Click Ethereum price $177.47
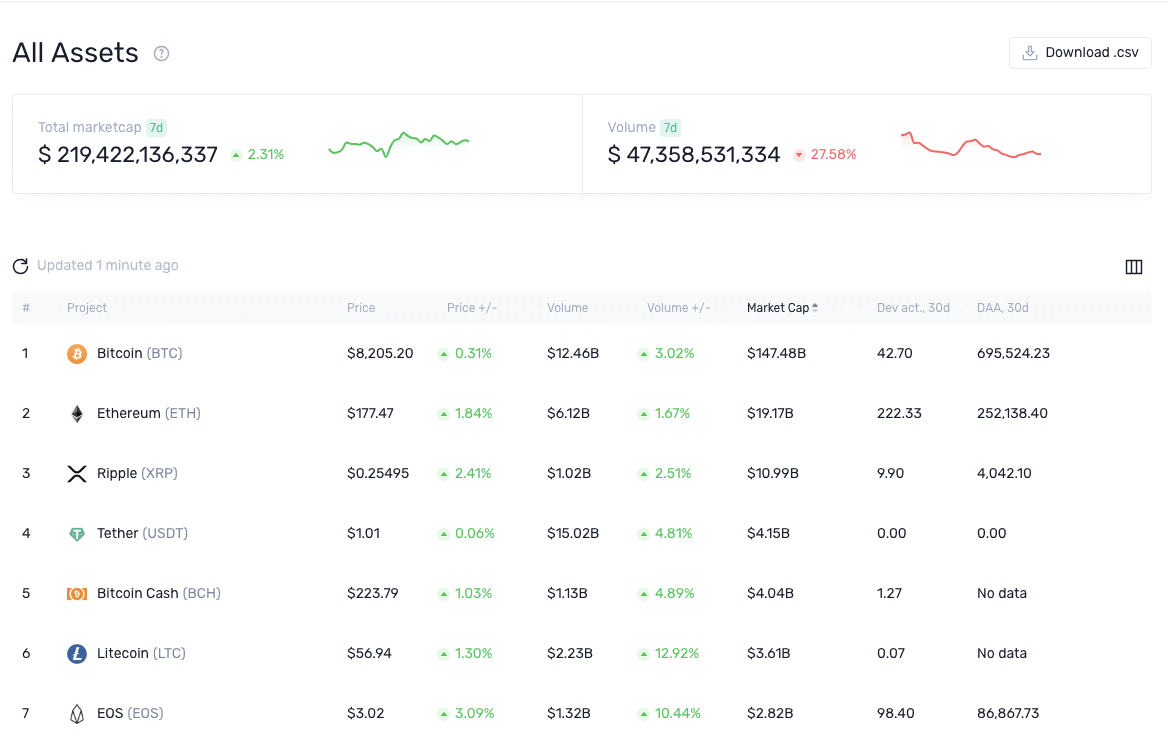Screen dimensions: 1168x746 click(370, 414)
